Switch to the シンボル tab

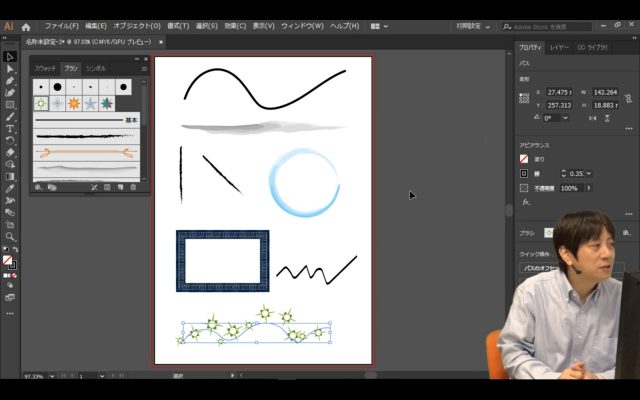tap(96, 69)
